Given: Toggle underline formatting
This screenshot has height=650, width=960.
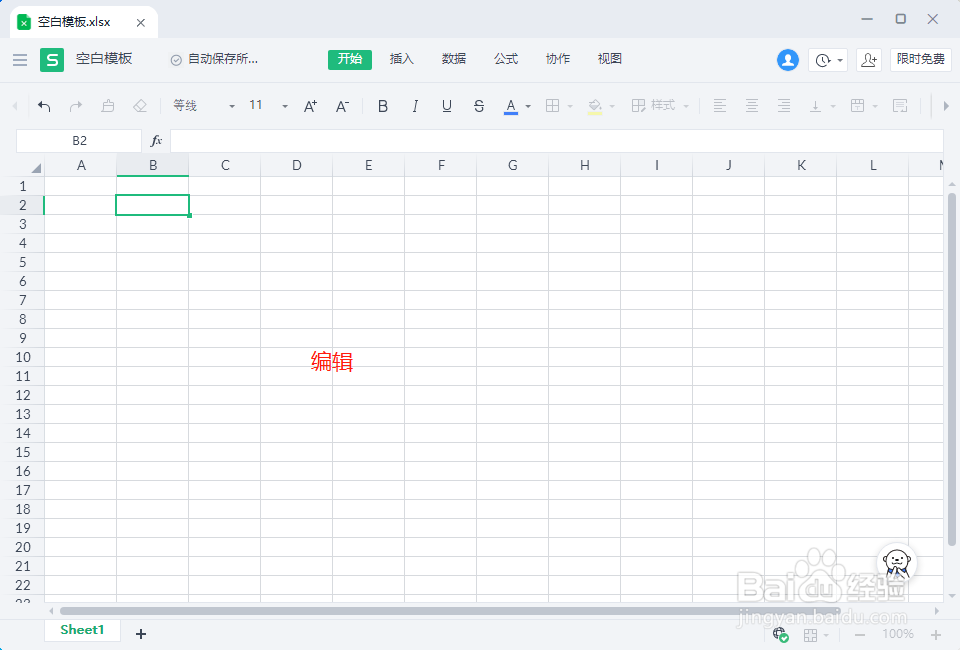Looking at the screenshot, I should (x=447, y=106).
